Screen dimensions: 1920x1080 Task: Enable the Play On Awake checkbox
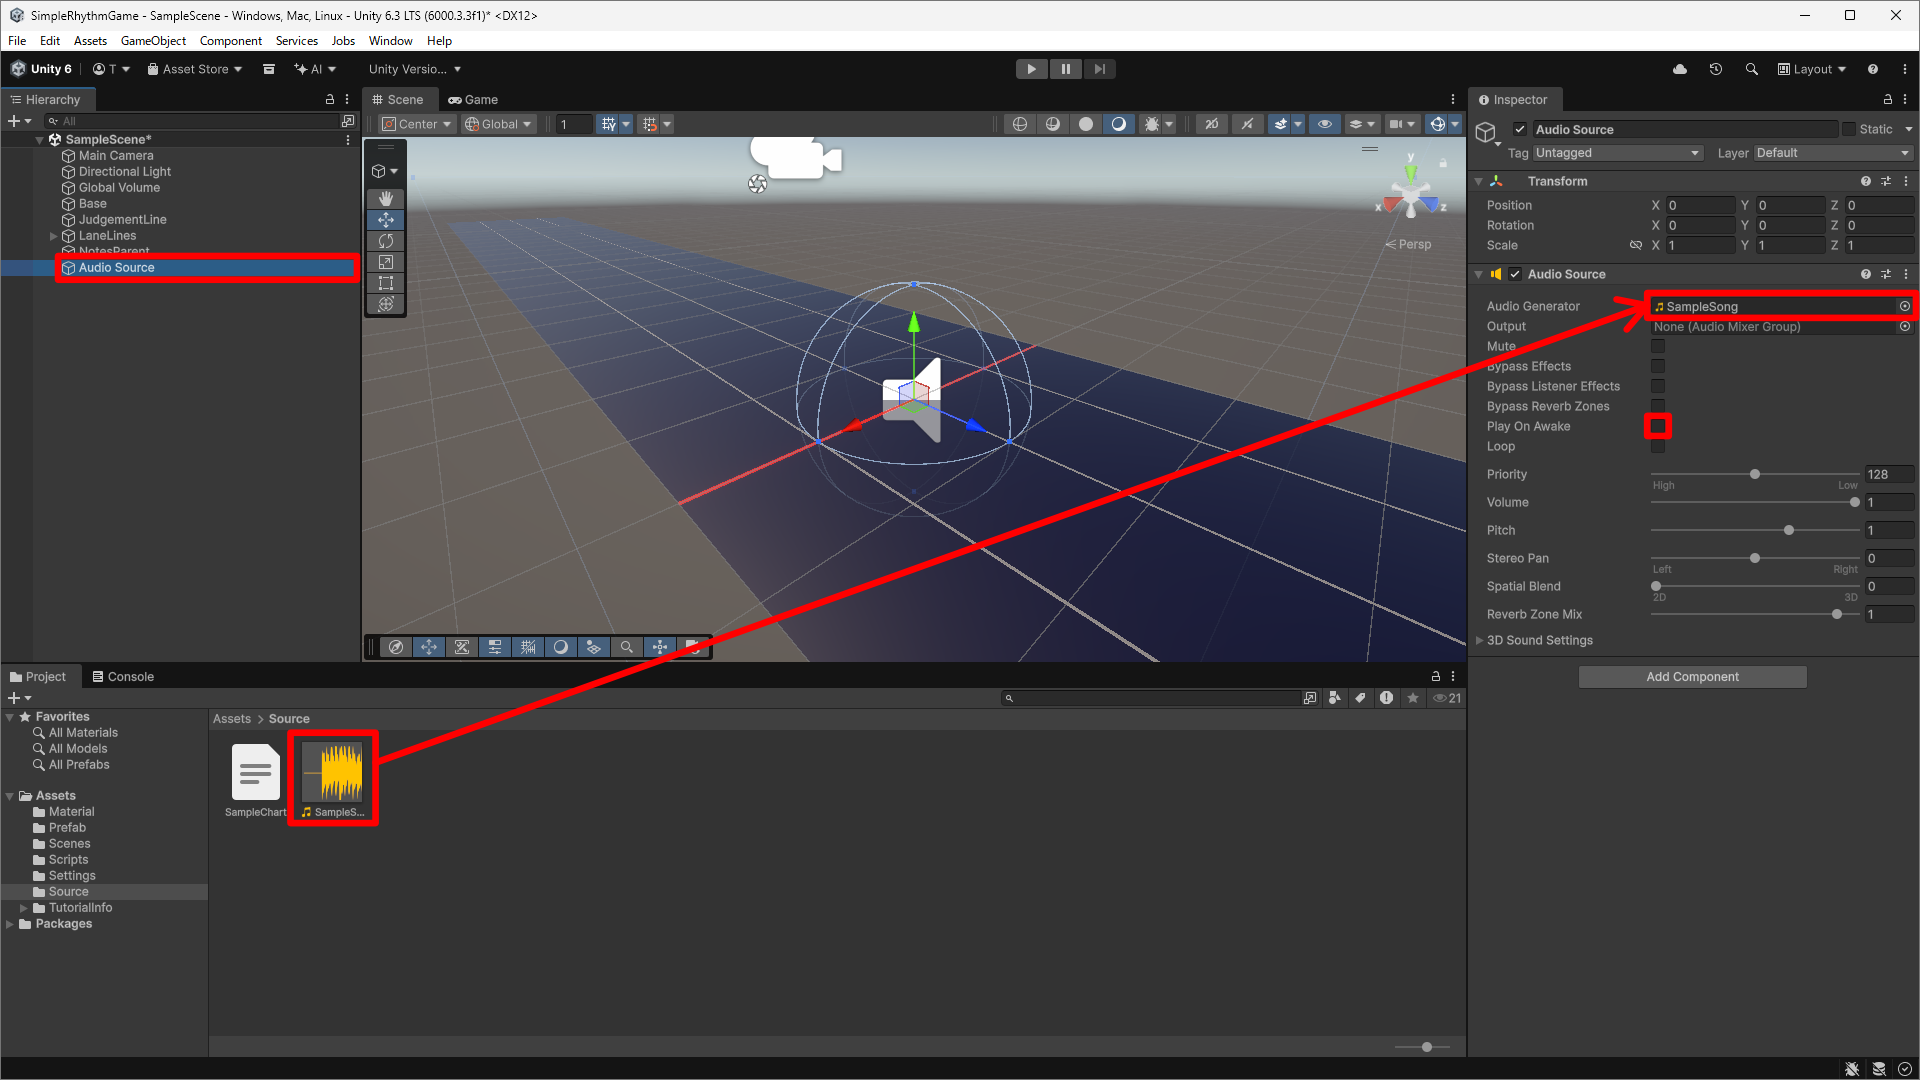[x=1658, y=426]
